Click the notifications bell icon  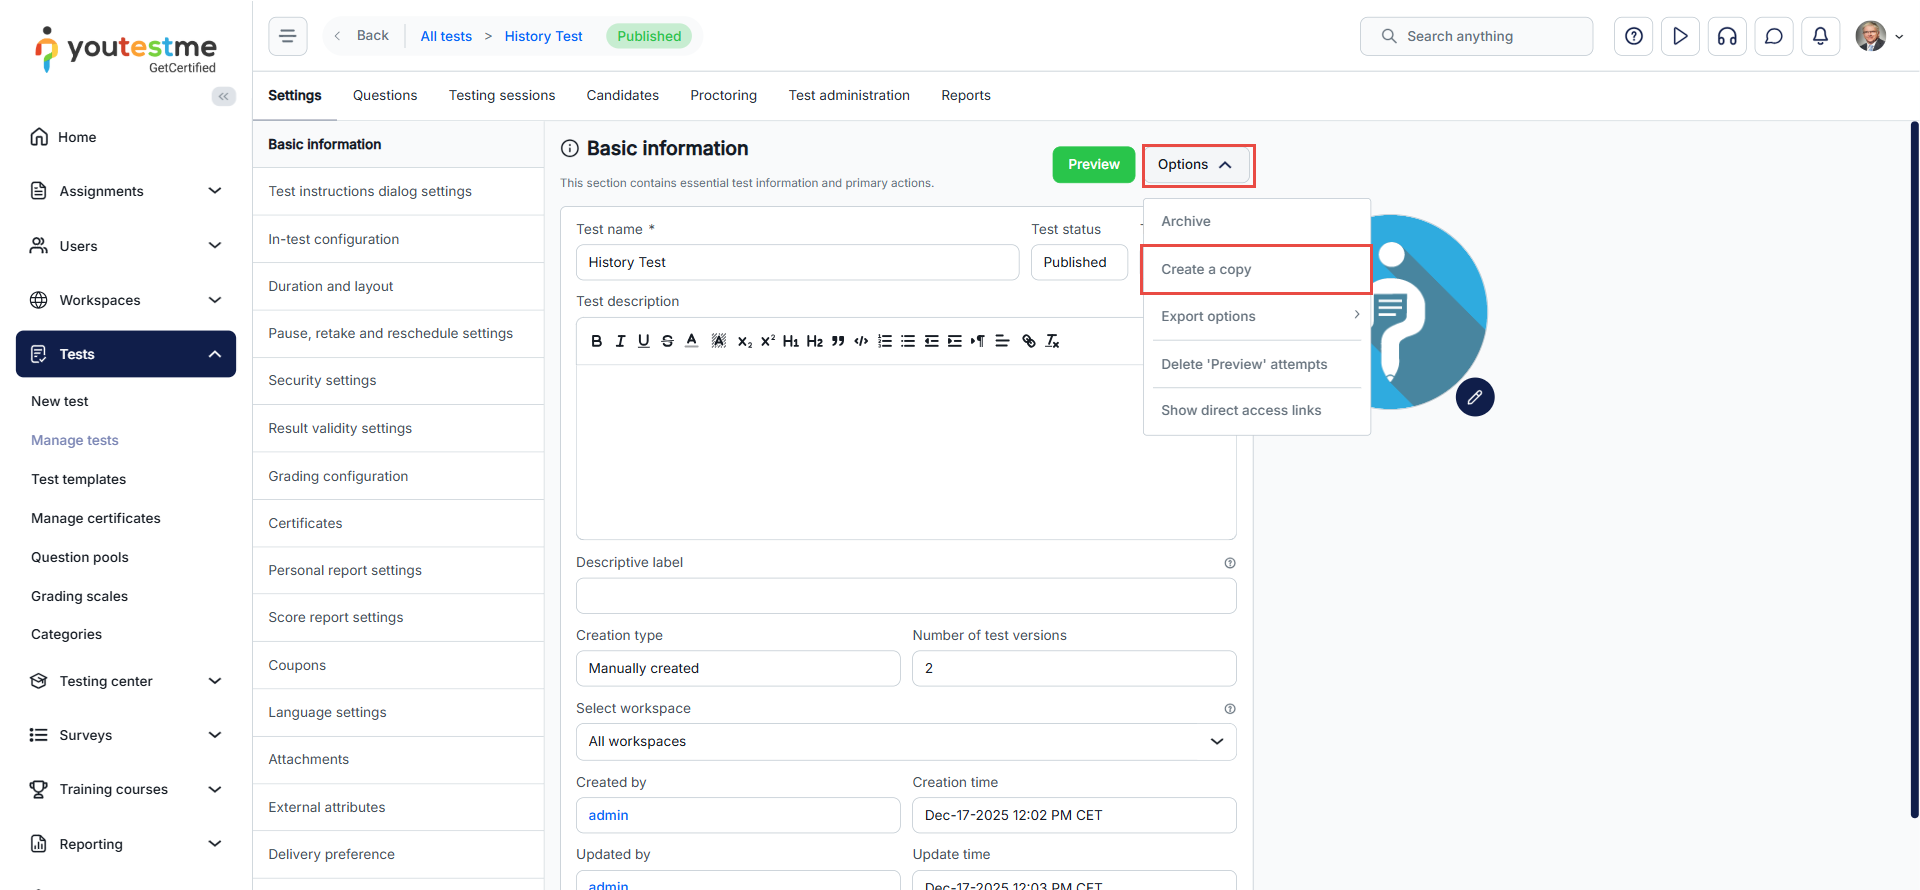(1820, 36)
